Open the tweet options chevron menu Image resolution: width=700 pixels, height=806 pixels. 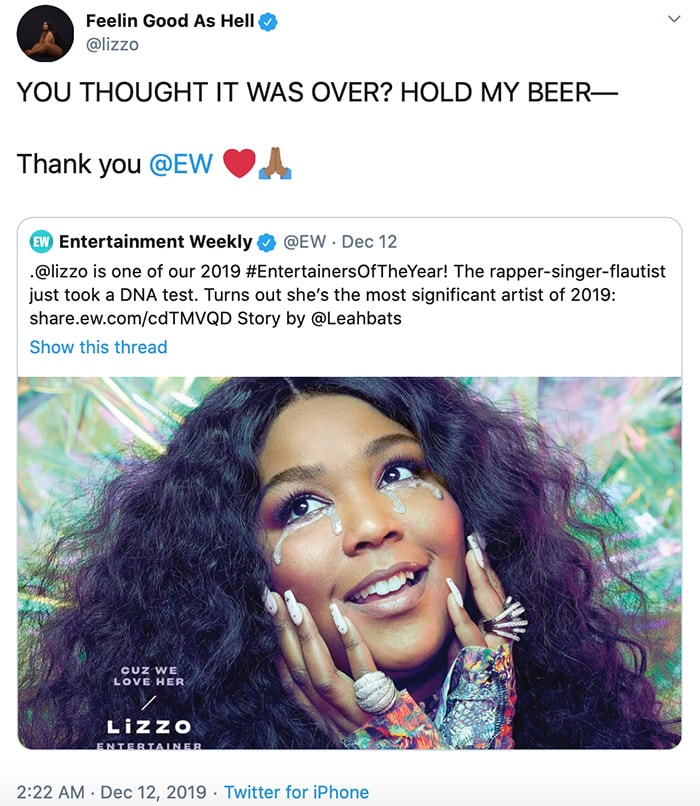(x=674, y=20)
